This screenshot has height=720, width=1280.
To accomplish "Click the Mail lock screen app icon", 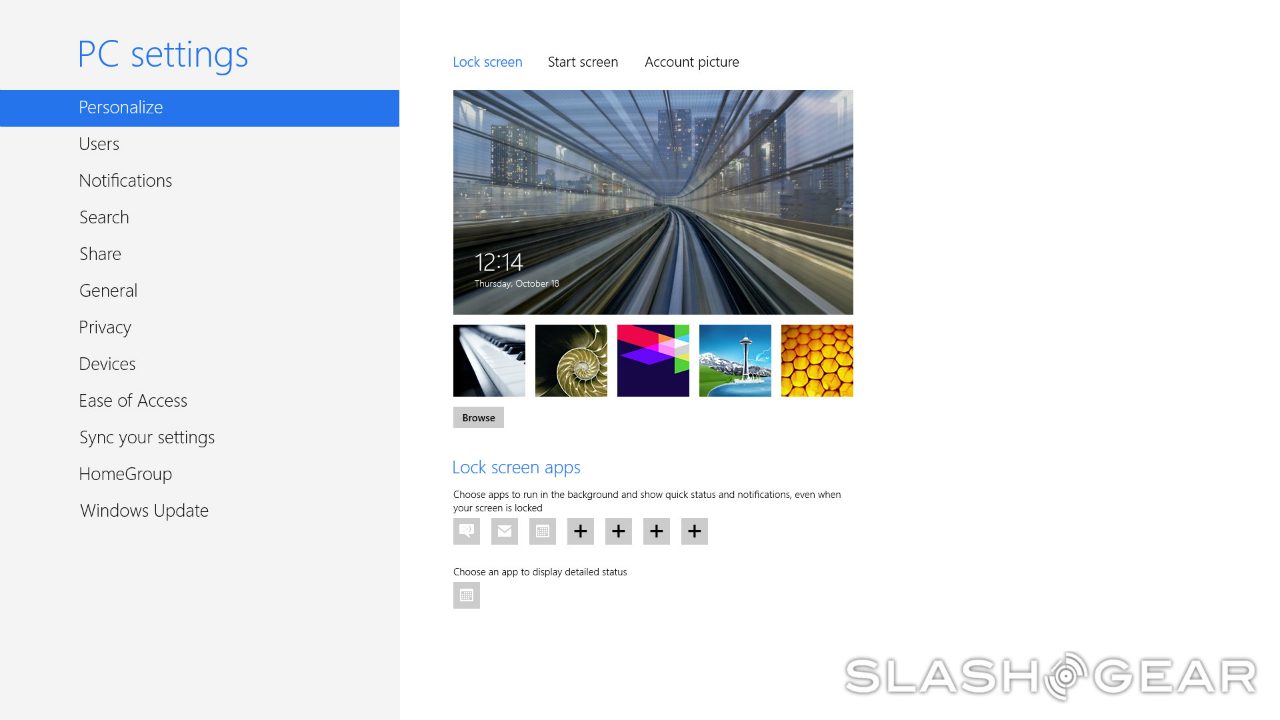I will 504,531.
